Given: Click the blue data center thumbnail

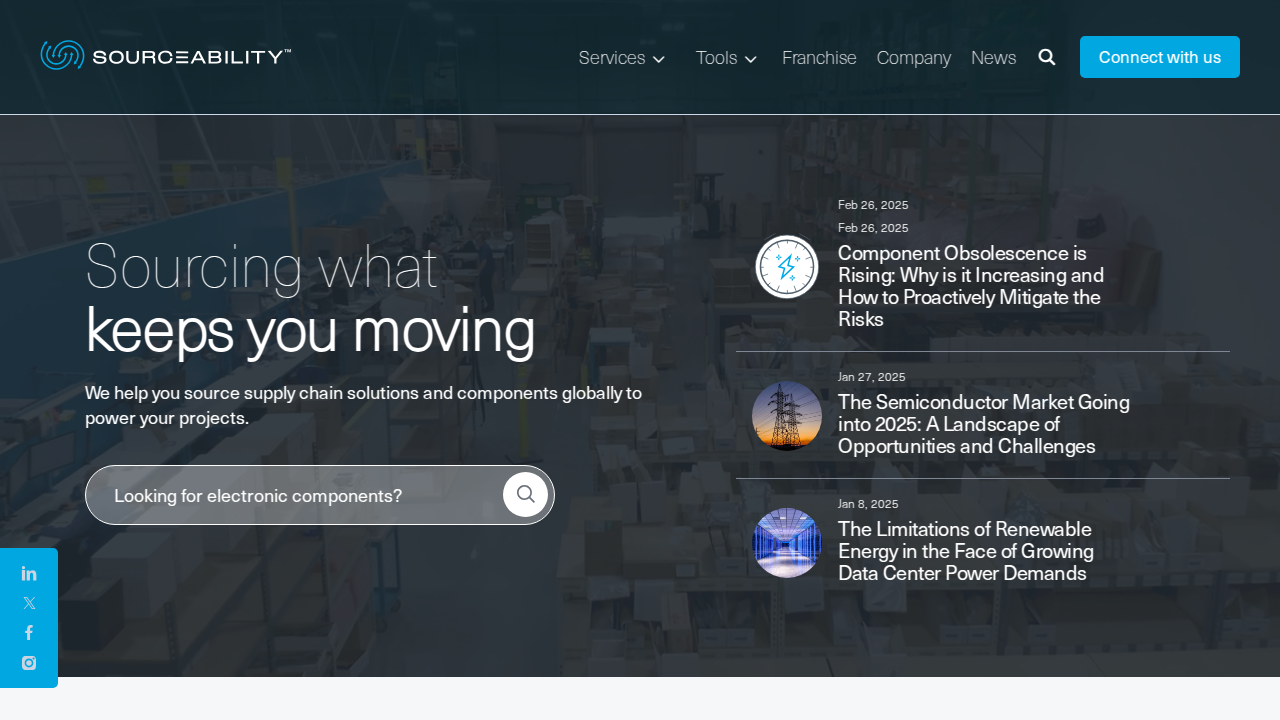Looking at the screenshot, I should pyautogui.click(x=787, y=543).
